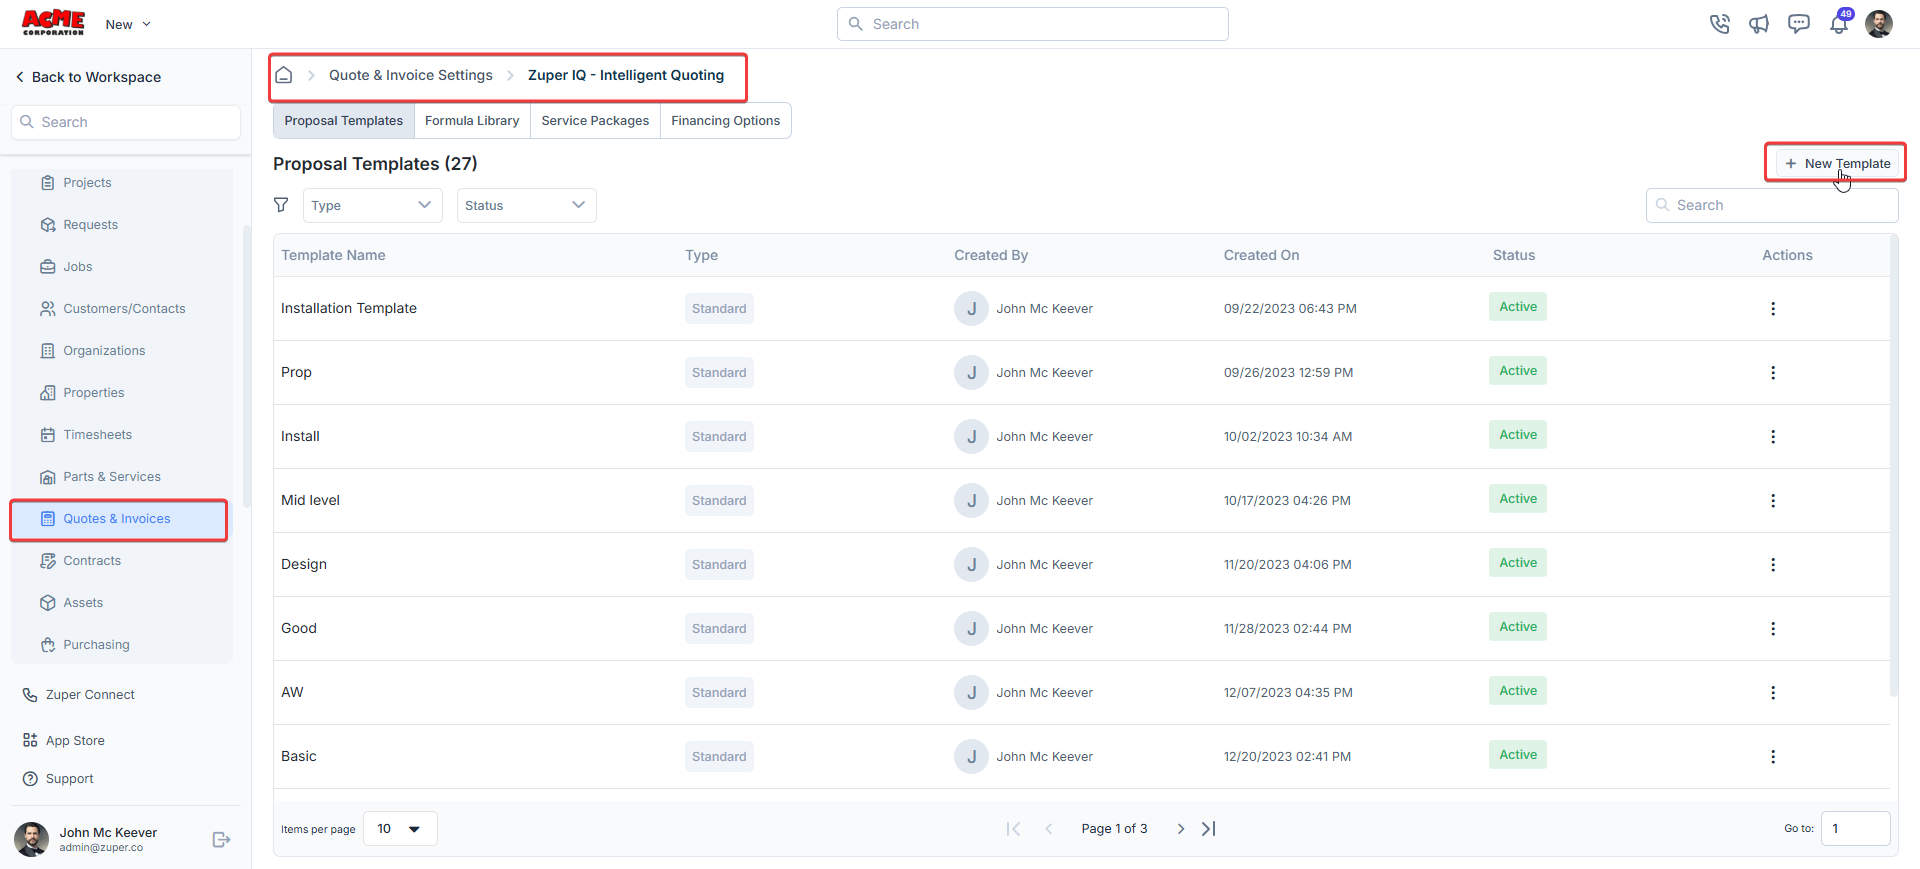Screen dimensions: 1920x869
Task: Click the New Template button
Action: coord(1837,163)
